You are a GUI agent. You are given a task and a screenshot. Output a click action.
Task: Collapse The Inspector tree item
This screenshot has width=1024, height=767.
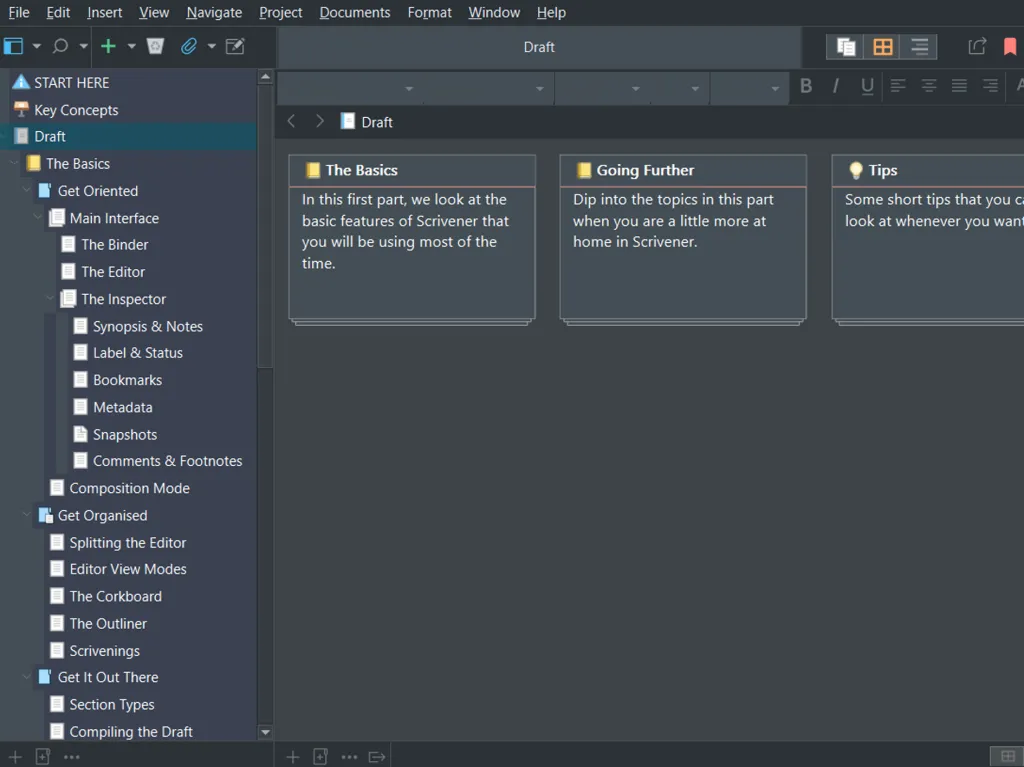[51, 299]
